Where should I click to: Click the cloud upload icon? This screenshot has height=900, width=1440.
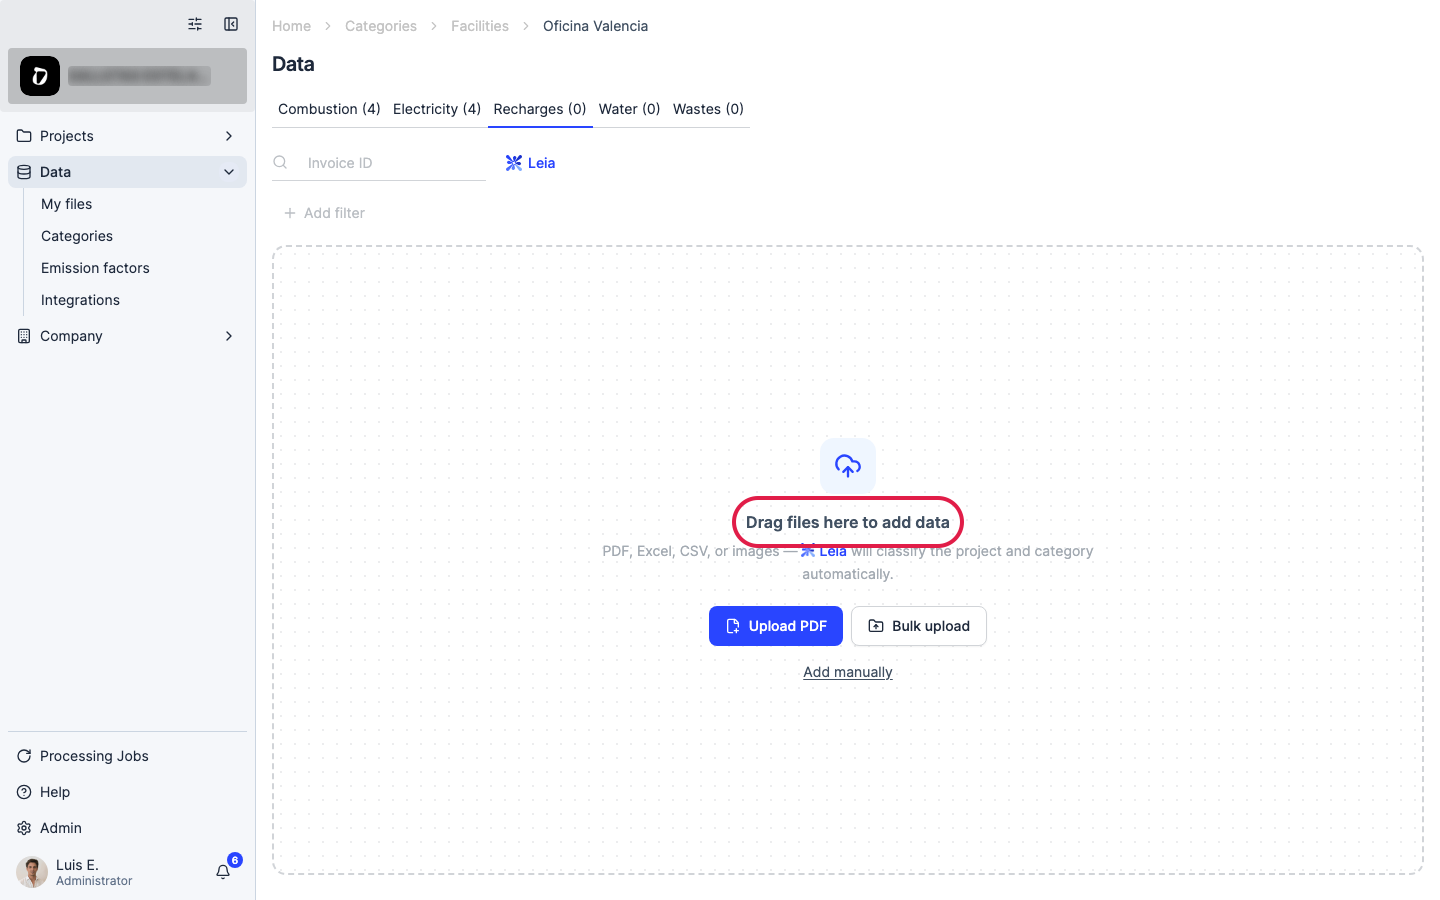pos(848,465)
